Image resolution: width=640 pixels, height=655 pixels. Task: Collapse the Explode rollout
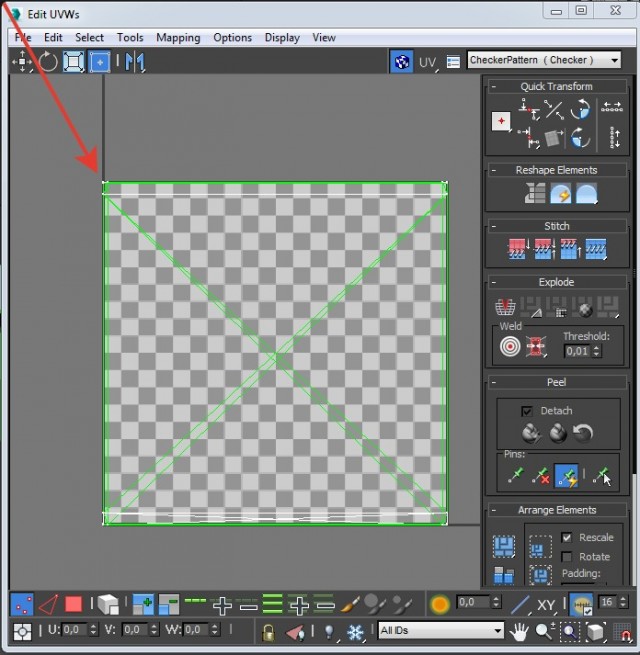494,282
